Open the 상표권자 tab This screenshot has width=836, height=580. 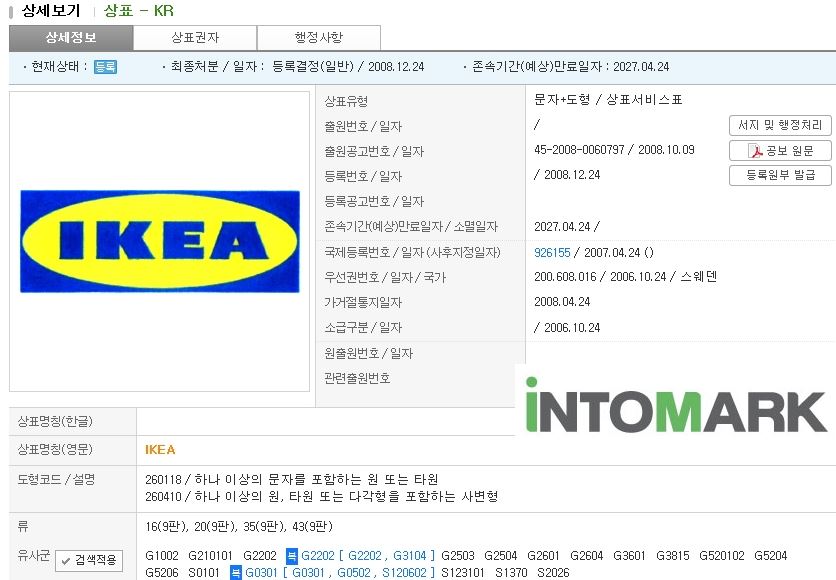click(x=195, y=37)
